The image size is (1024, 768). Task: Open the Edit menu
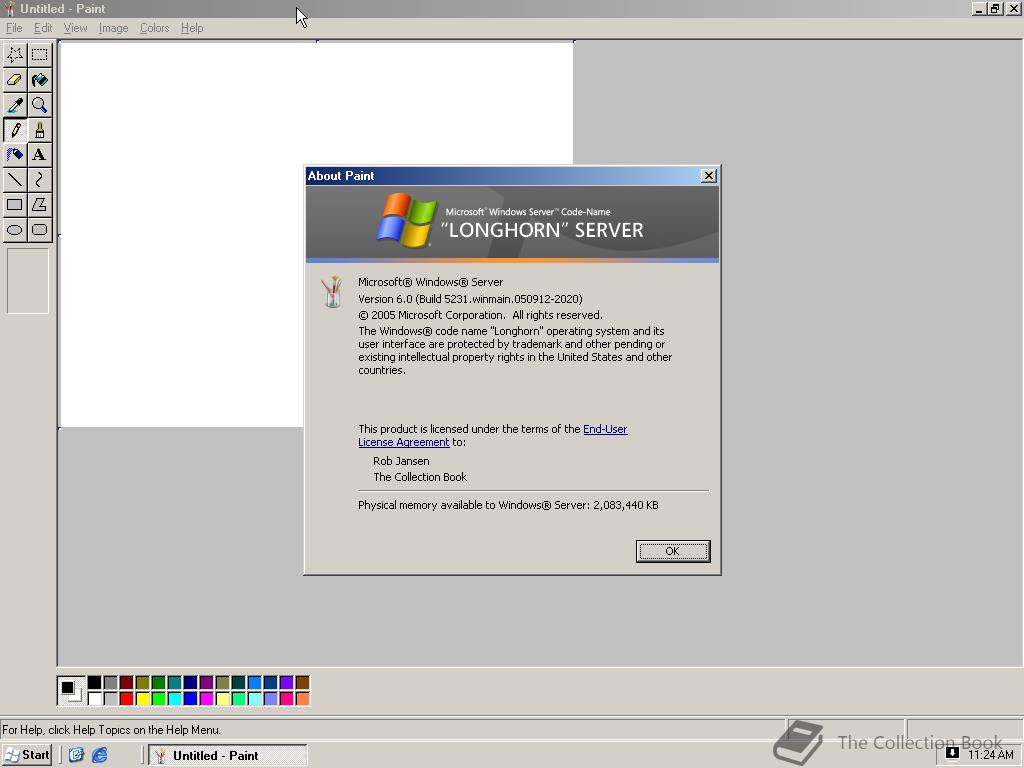pyautogui.click(x=43, y=28)
